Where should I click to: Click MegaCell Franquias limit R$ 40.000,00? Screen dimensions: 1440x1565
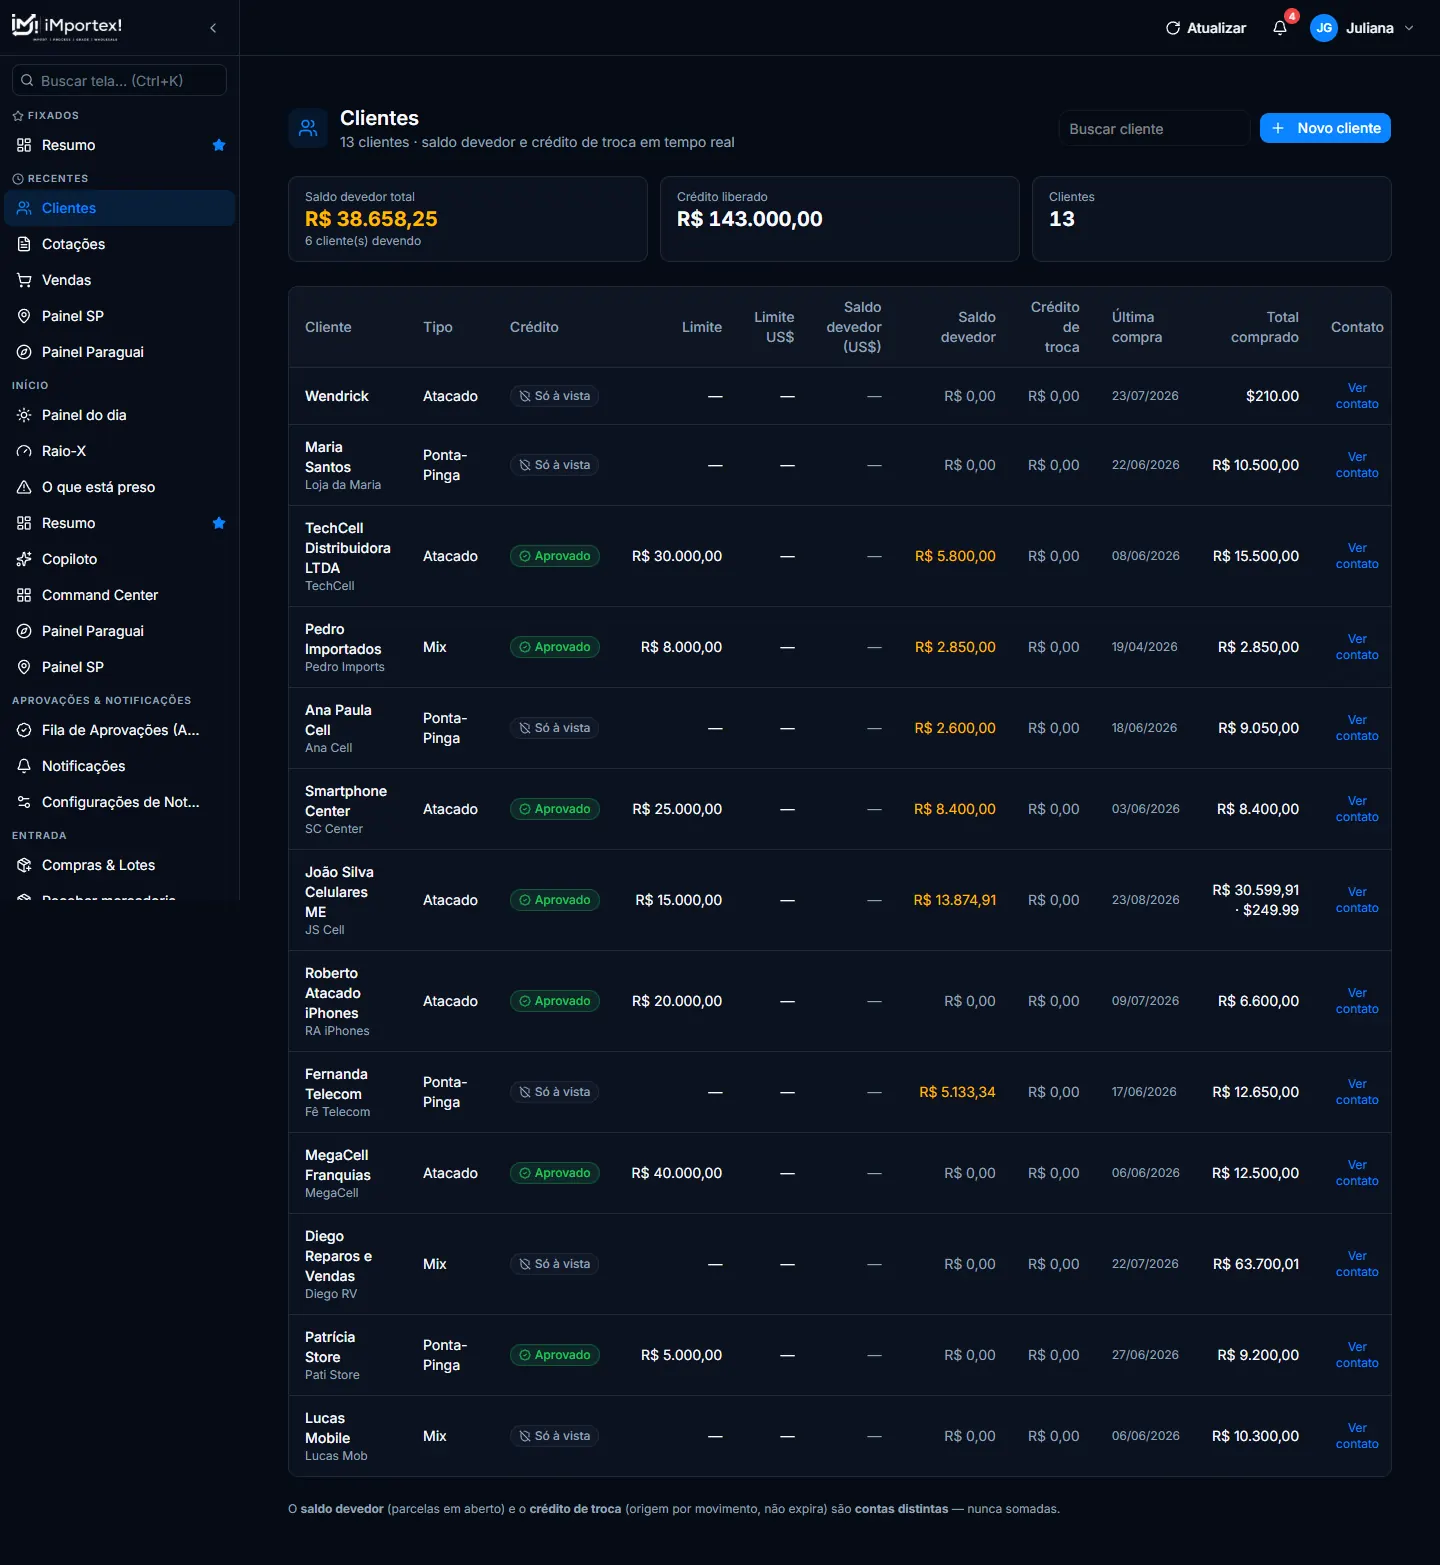(x=677, y=1173)
